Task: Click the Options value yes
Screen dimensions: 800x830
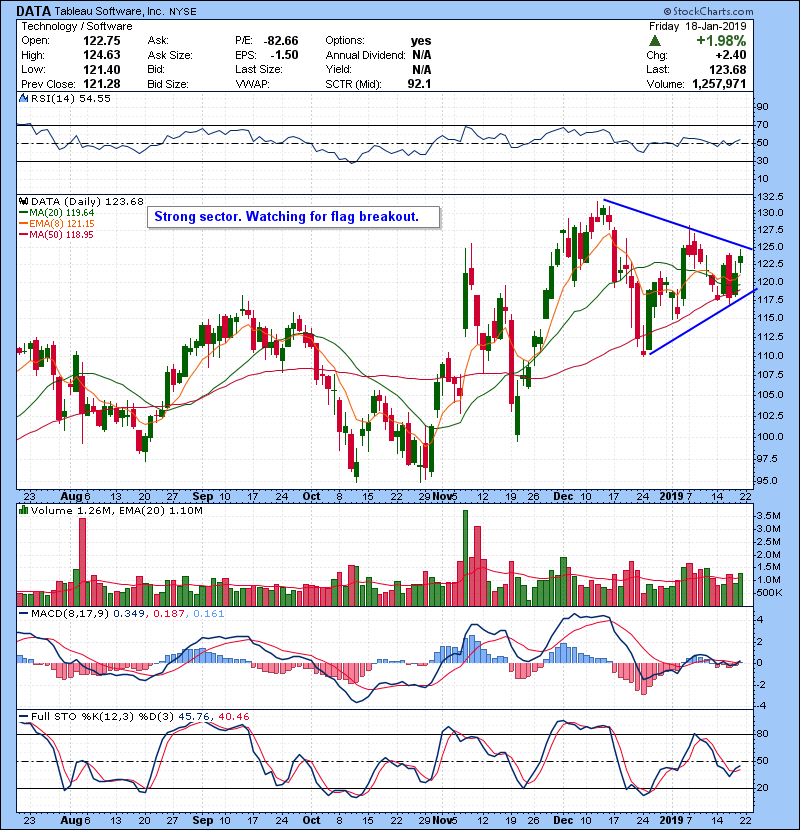Action: [421, 41]
